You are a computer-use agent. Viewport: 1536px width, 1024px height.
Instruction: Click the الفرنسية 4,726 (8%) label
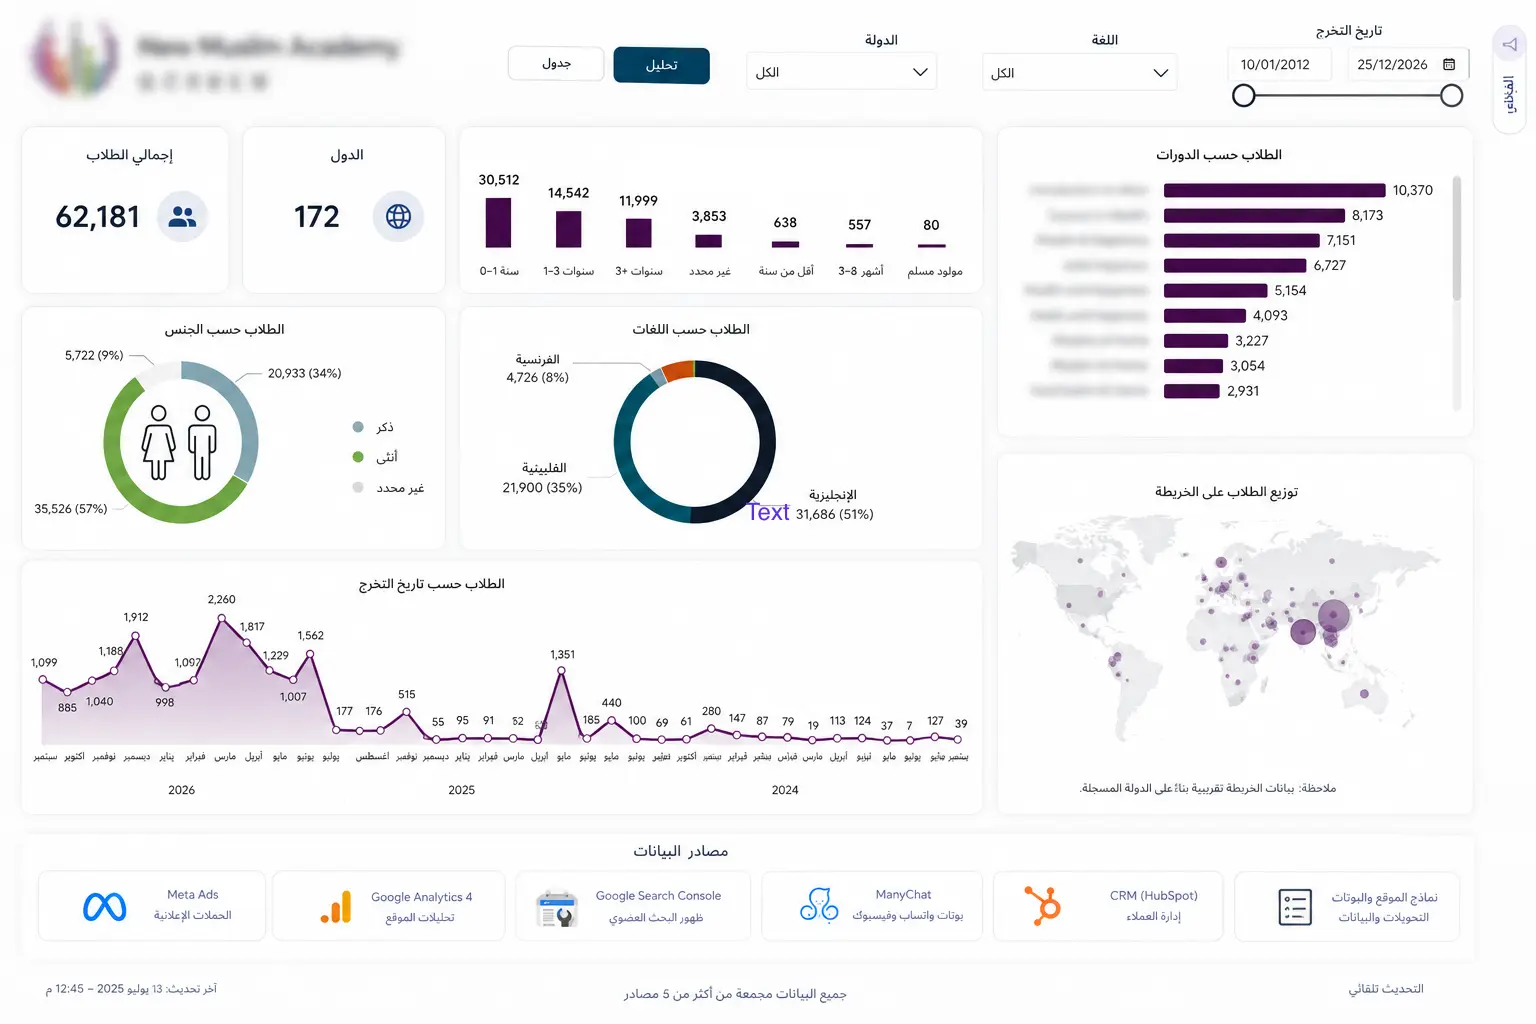[x=538, y=368]
